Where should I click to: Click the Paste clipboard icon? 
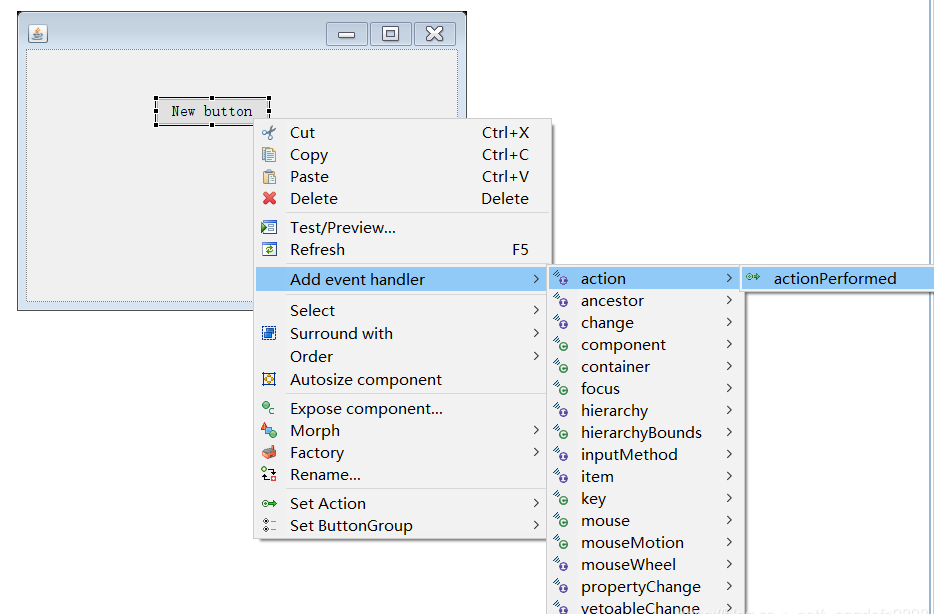[x=269, y=177]
